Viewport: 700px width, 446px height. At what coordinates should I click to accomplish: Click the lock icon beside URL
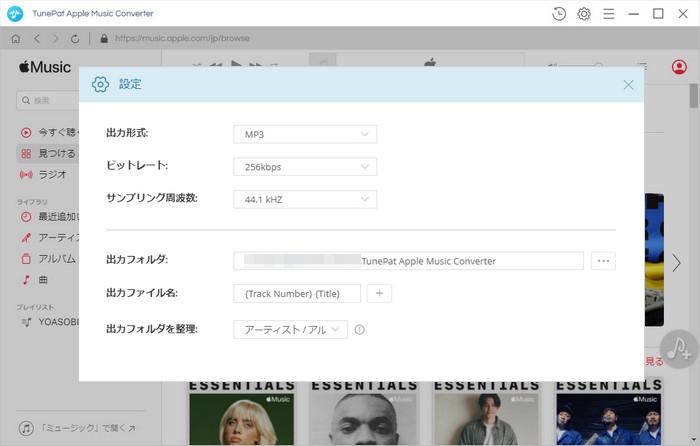point(104,38)
